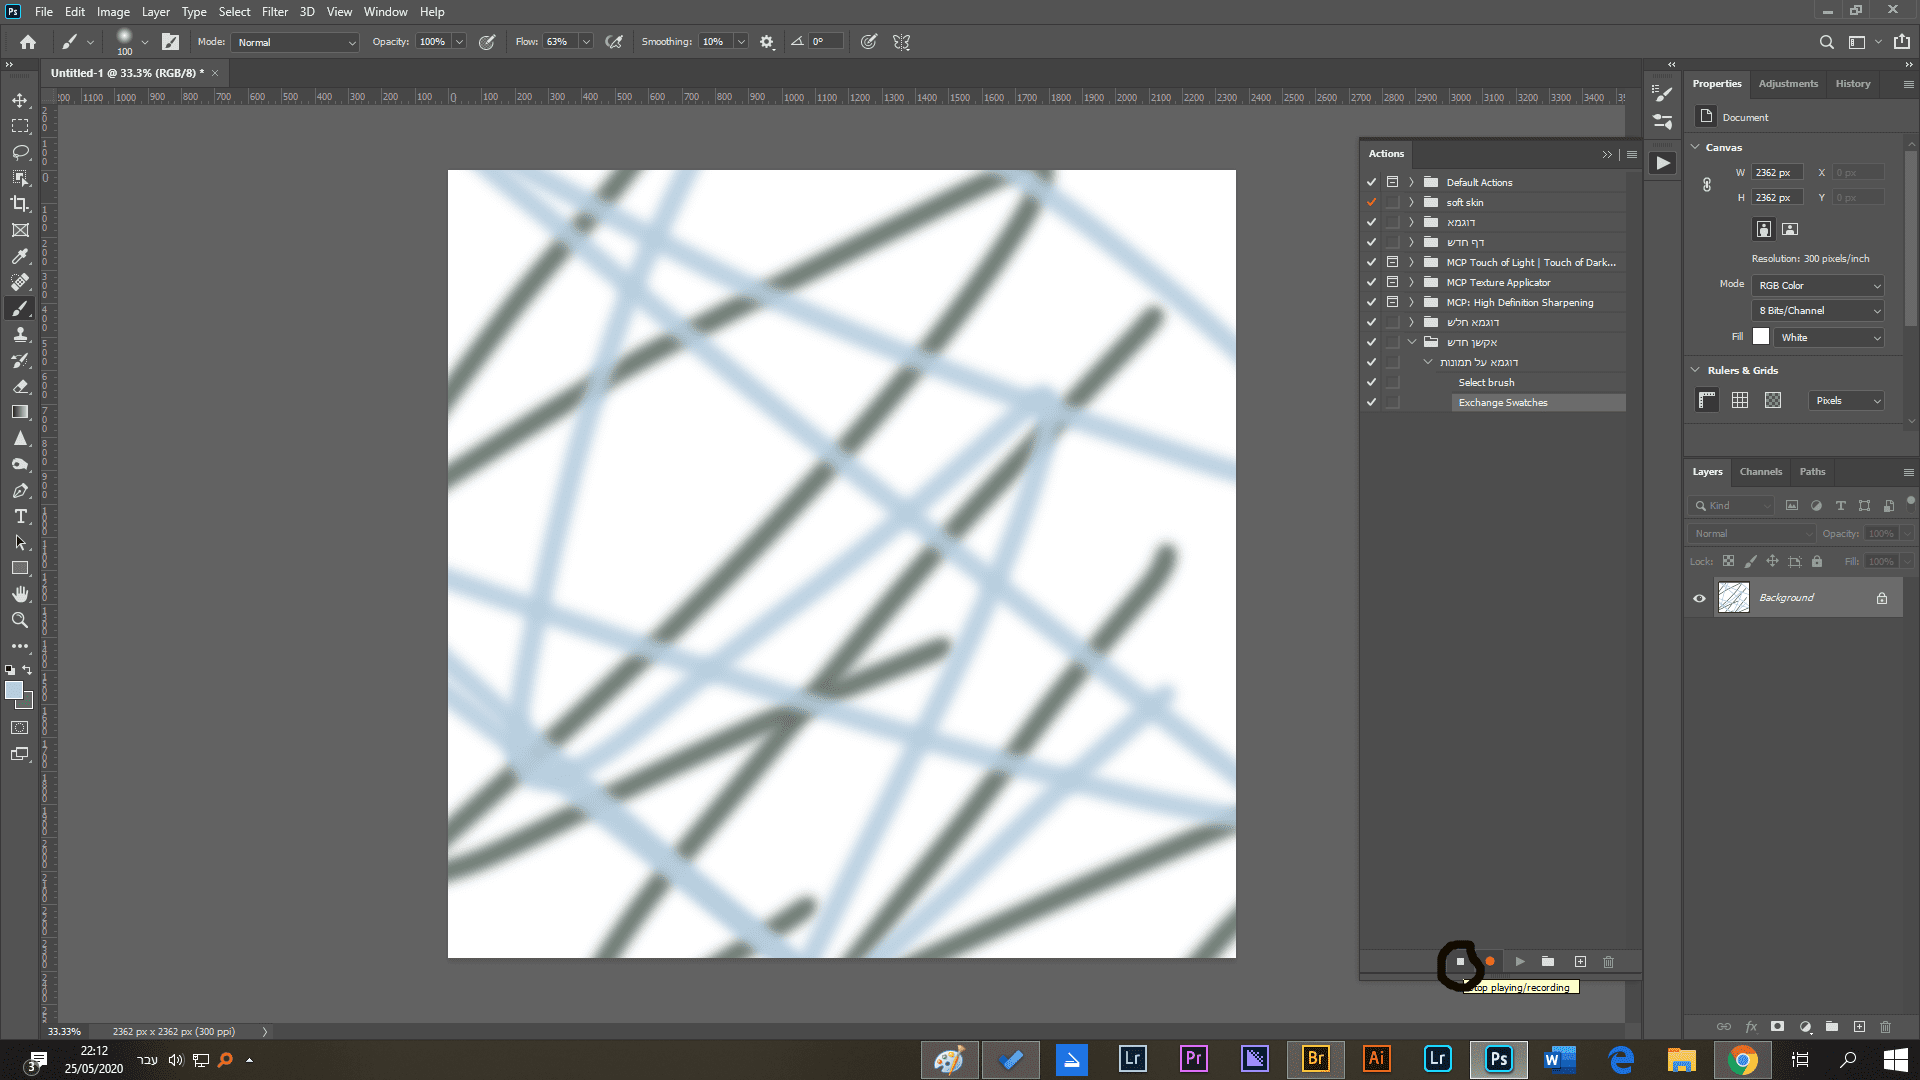Open Adobe Bridge from the taskbar

[x=1315, y=1059]
